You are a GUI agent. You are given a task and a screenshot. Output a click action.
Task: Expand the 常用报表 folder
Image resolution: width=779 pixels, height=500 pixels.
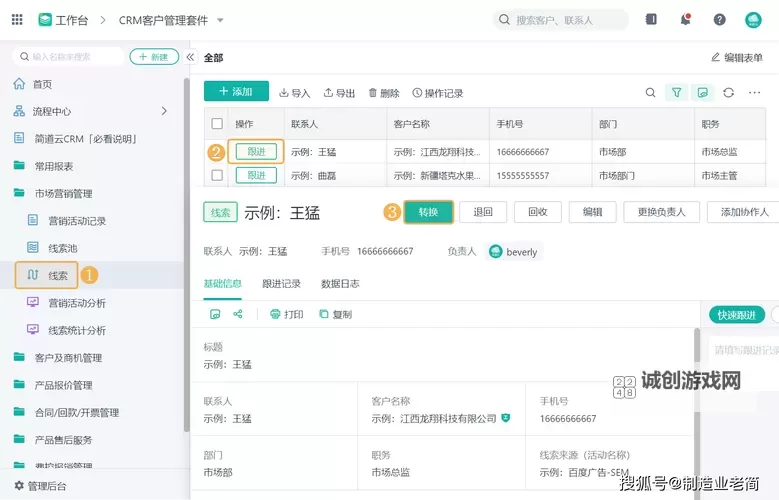point(53,166)
